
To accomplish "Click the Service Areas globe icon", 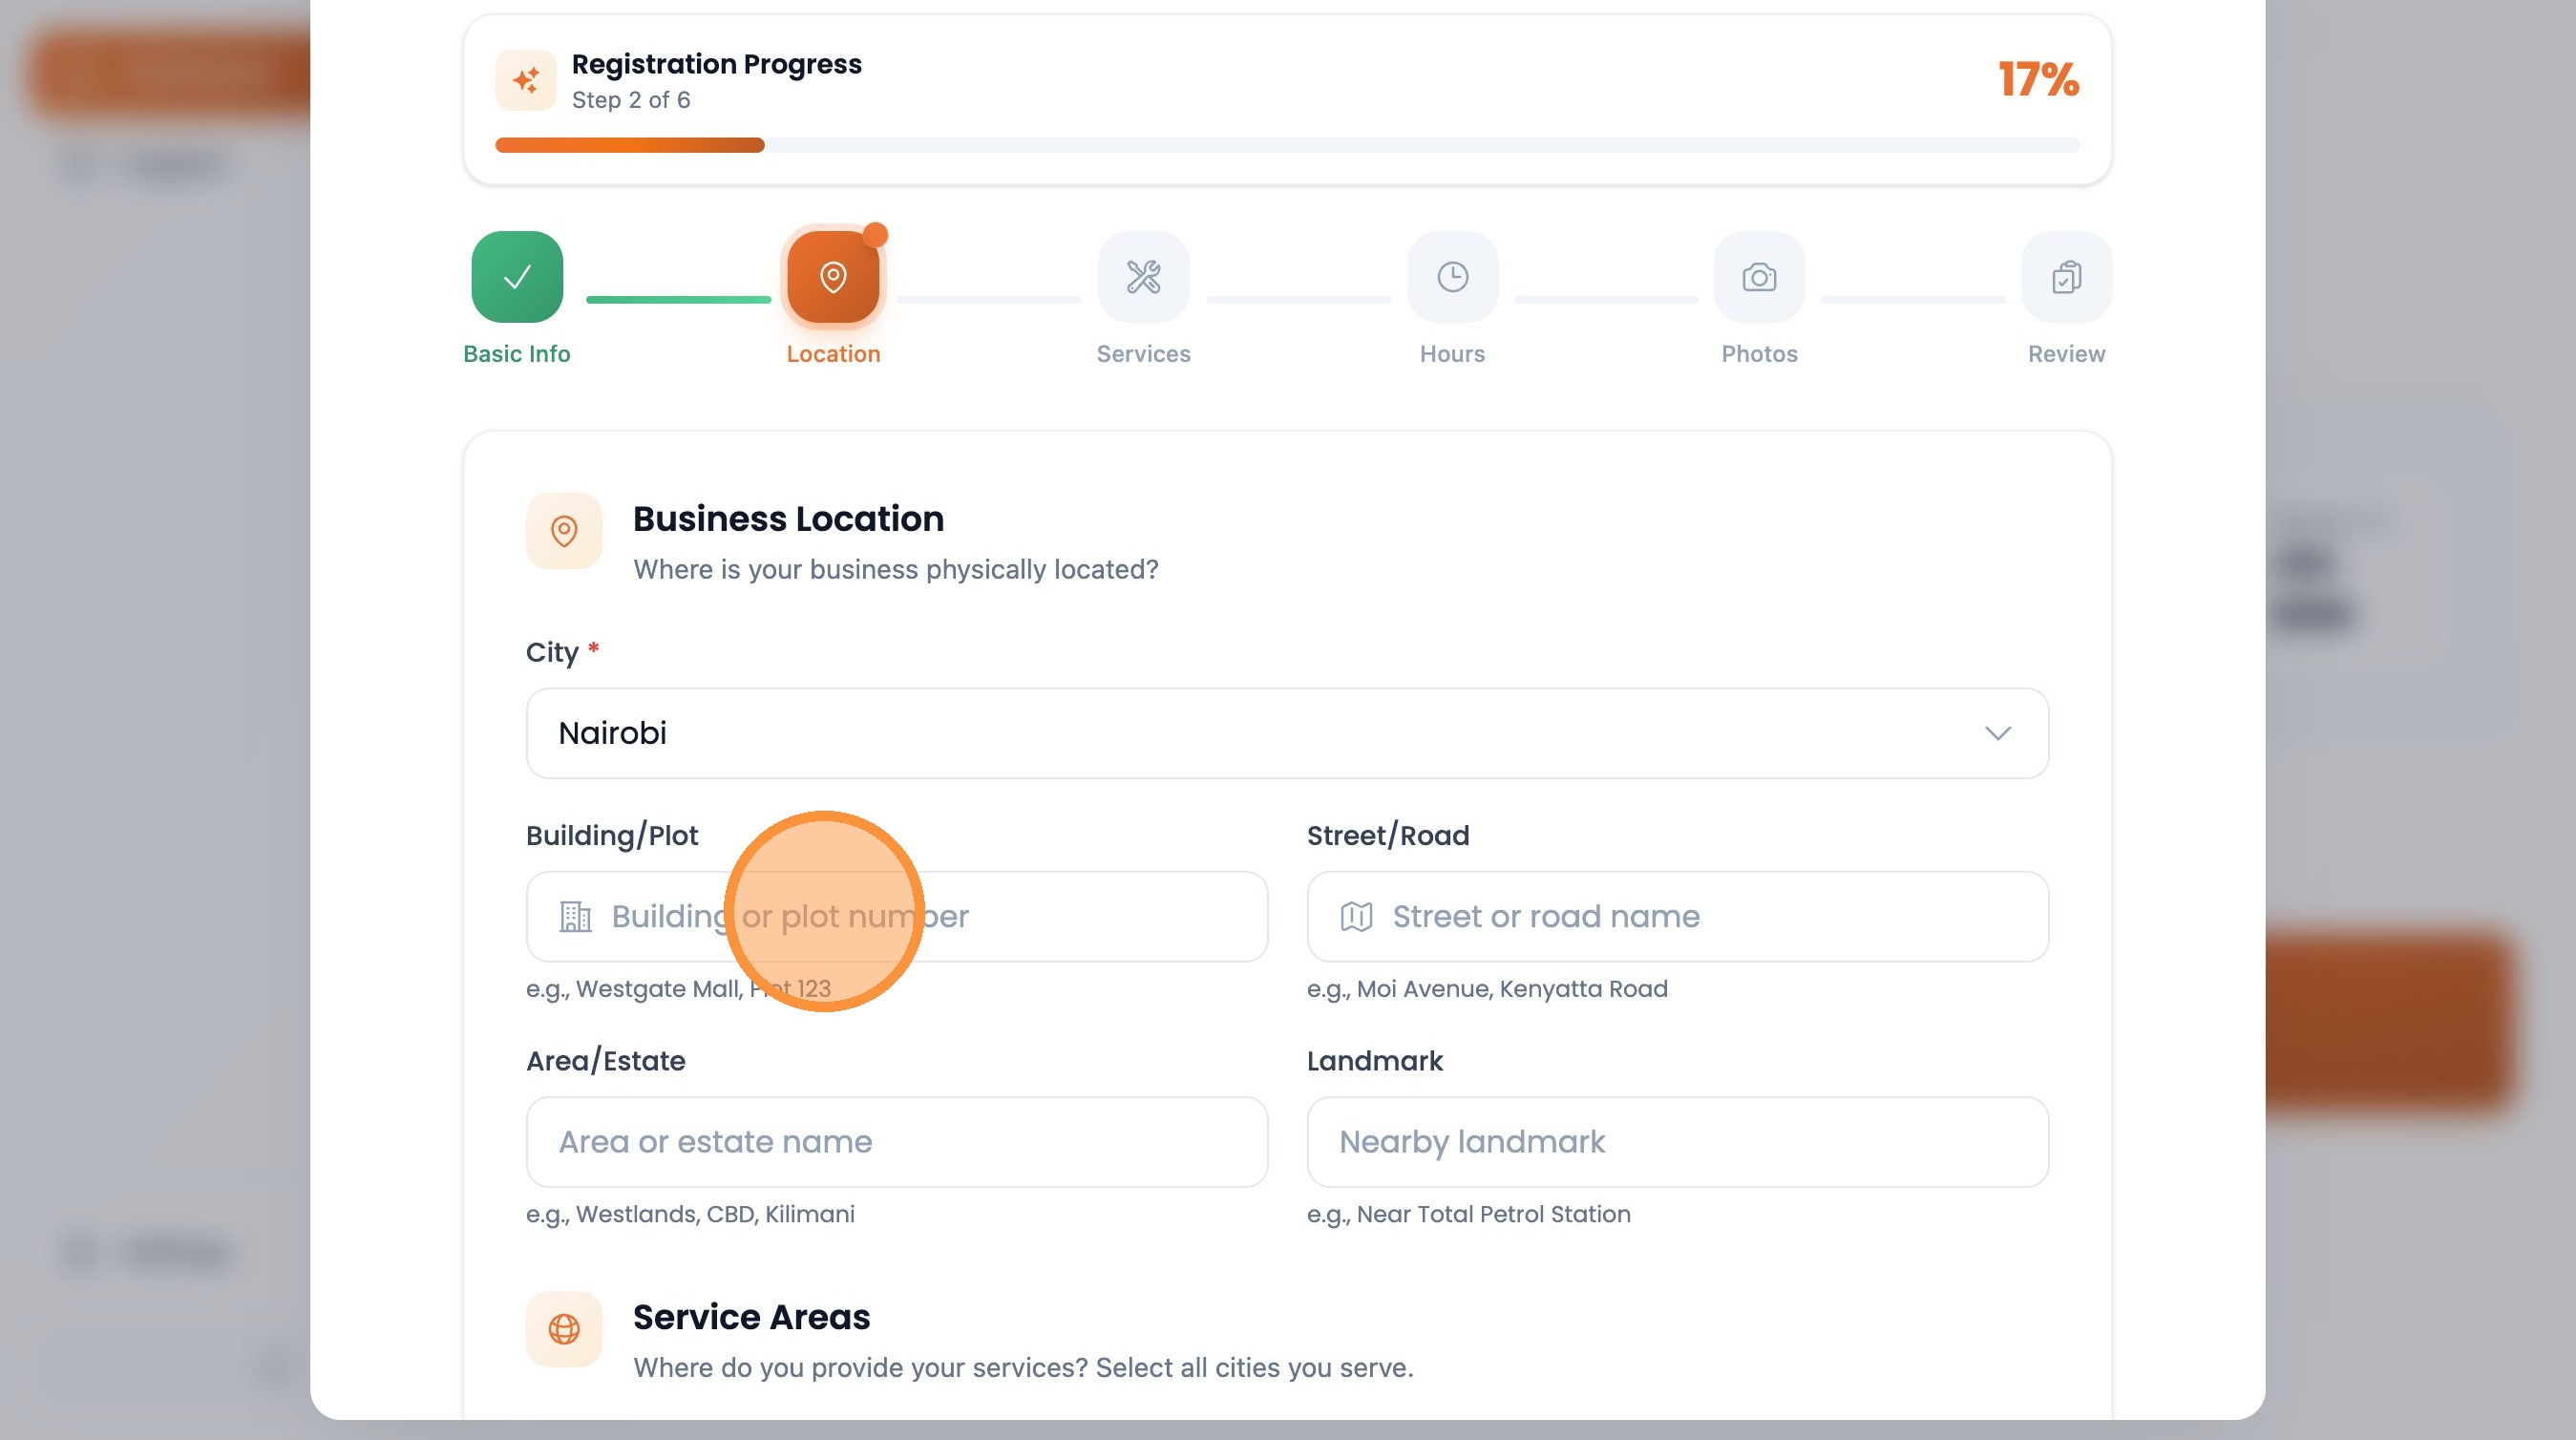I will coord(564,1329).
